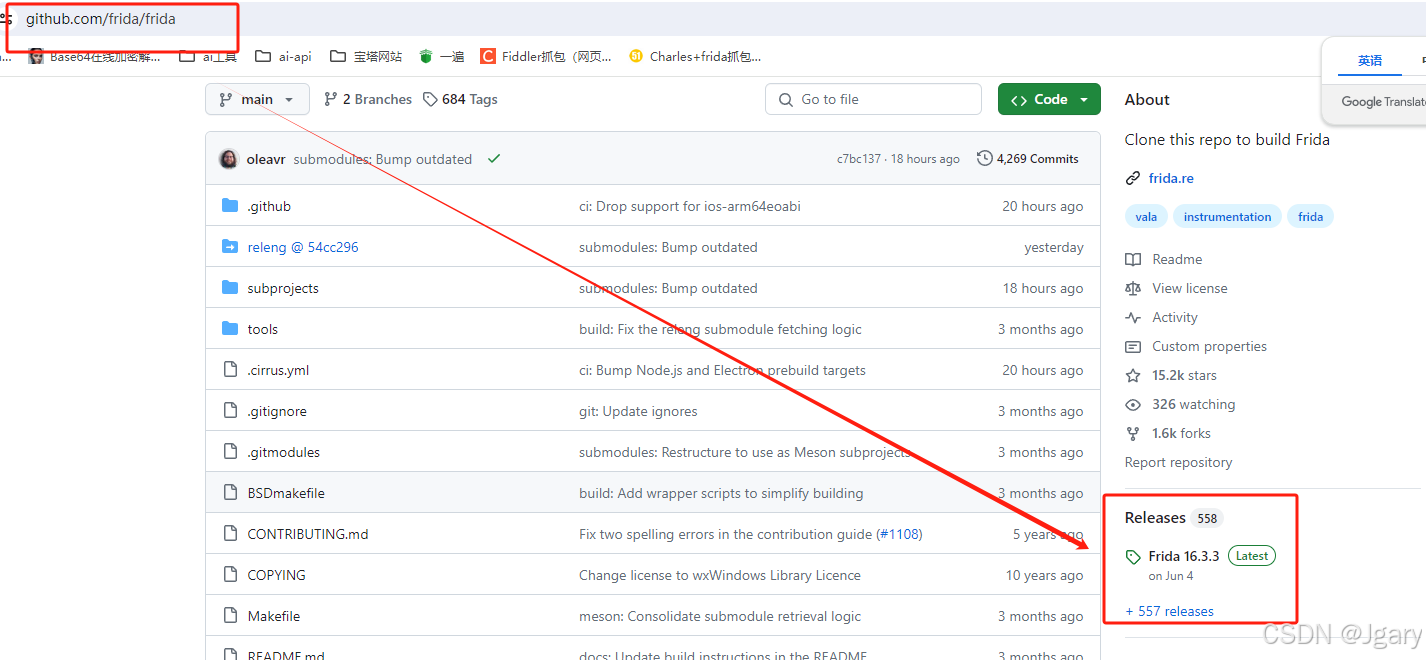Click the github.com/frida/frida address bar
Screen dimensions: 1426x660
click(101, 19)
